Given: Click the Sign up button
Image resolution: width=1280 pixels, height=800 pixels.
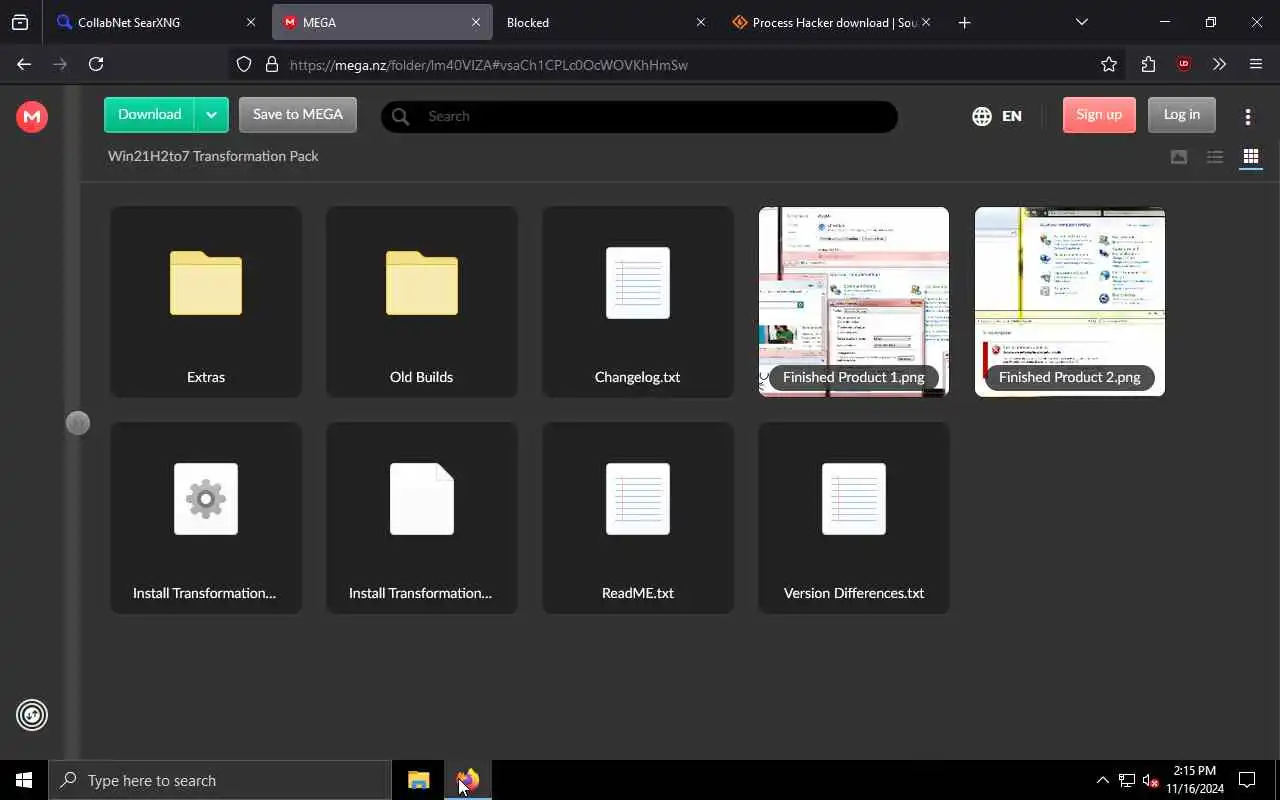Looking at the screenshot, I should pyautogui.click(x=1099, y=115).
